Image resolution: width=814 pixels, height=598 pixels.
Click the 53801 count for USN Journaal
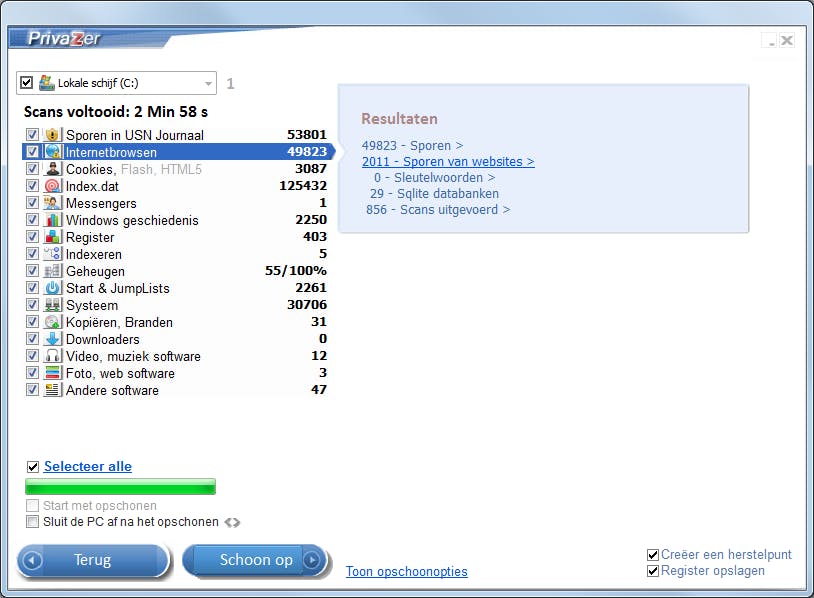[307, 135]
